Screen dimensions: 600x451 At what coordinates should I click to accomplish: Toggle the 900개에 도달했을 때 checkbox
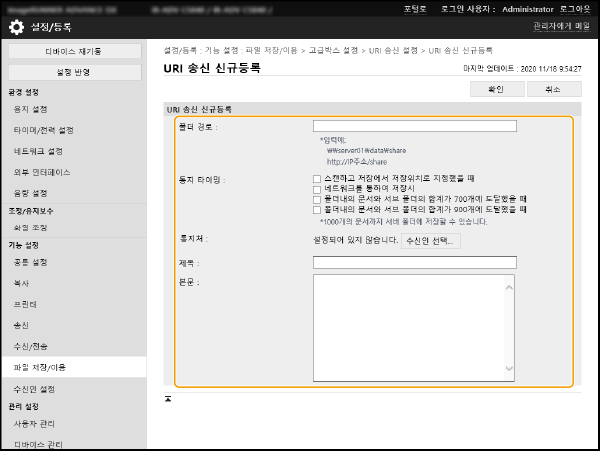tap(317, 210)
